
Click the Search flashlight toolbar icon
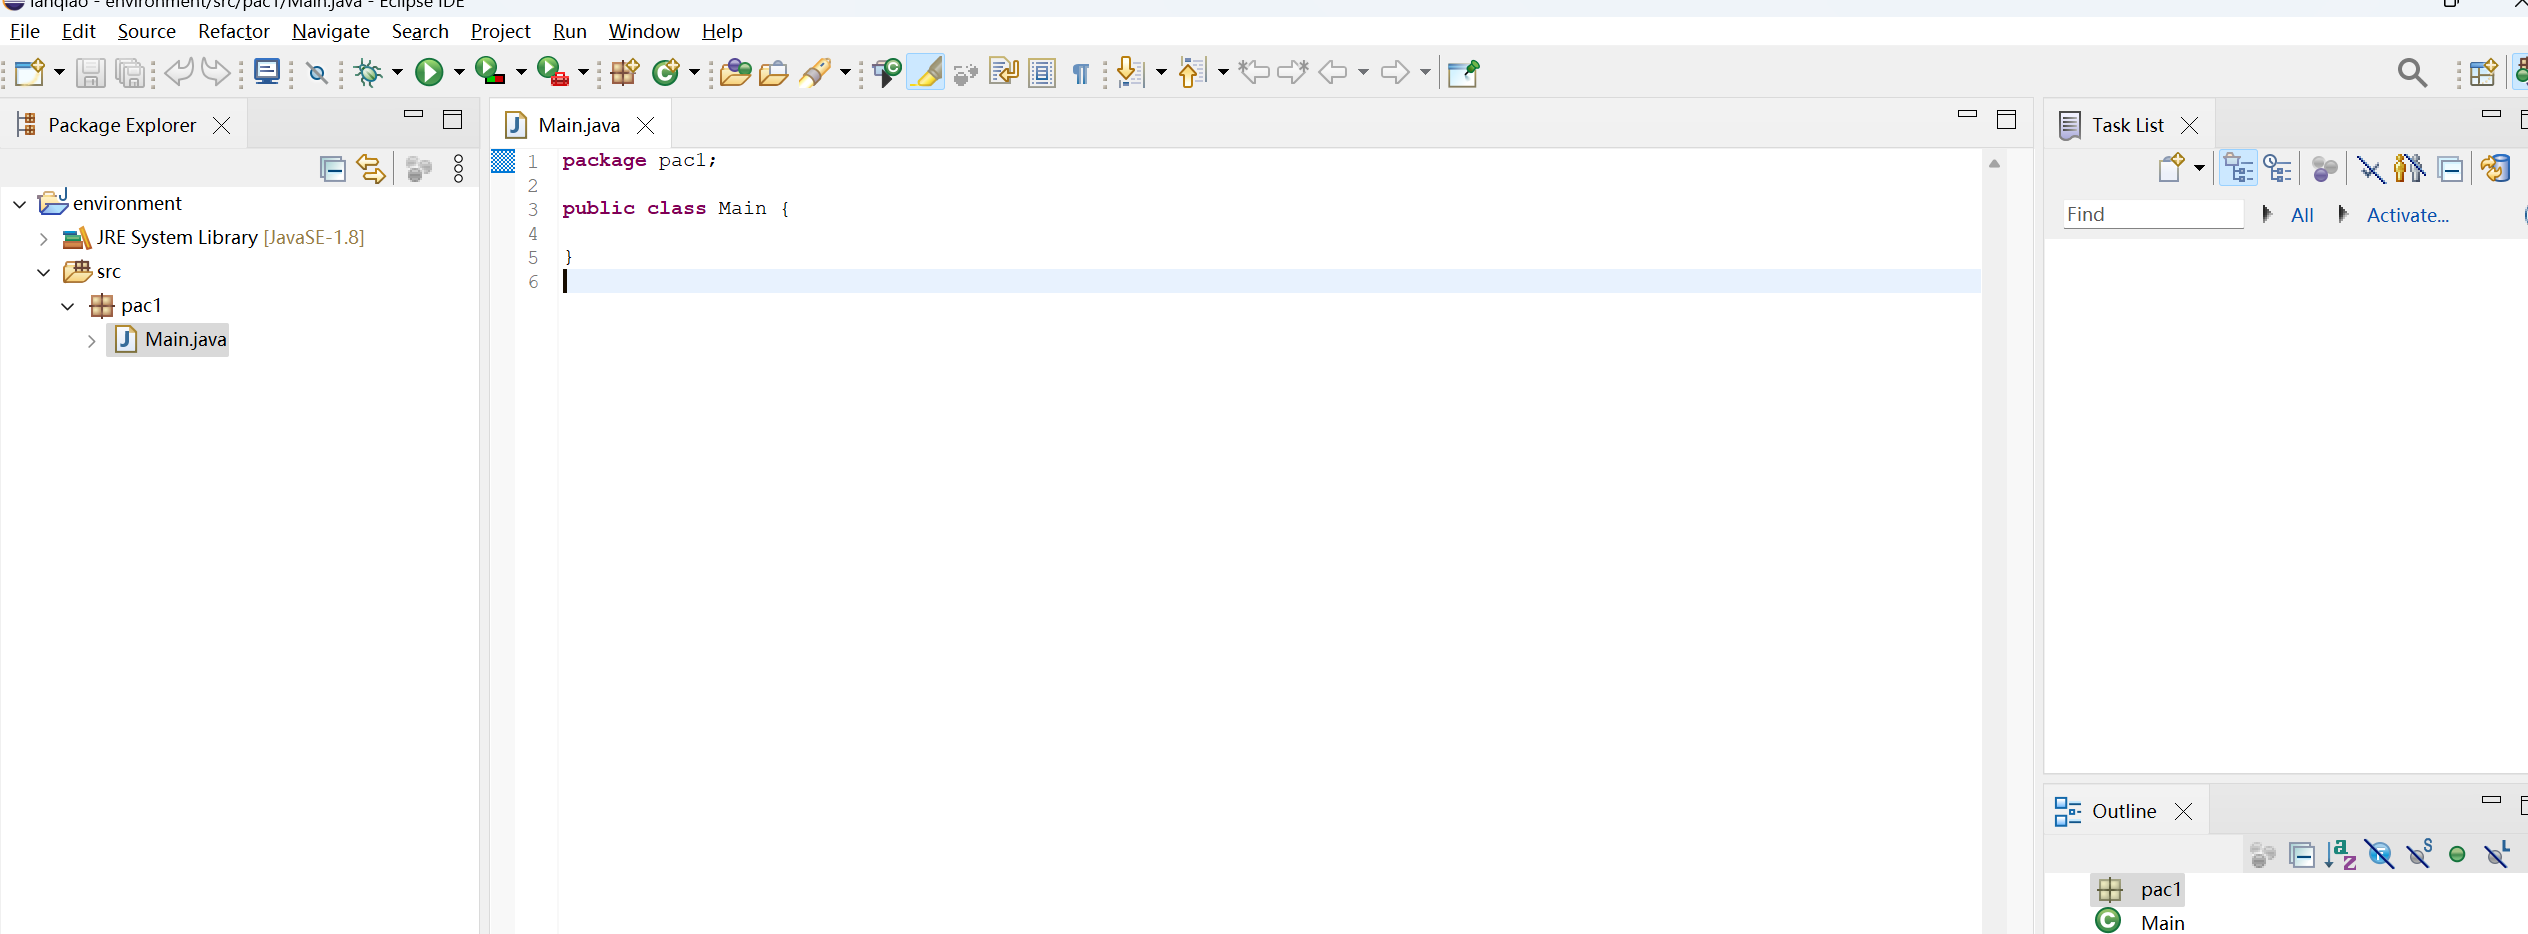pyautogui.click(x=816, y=72)
